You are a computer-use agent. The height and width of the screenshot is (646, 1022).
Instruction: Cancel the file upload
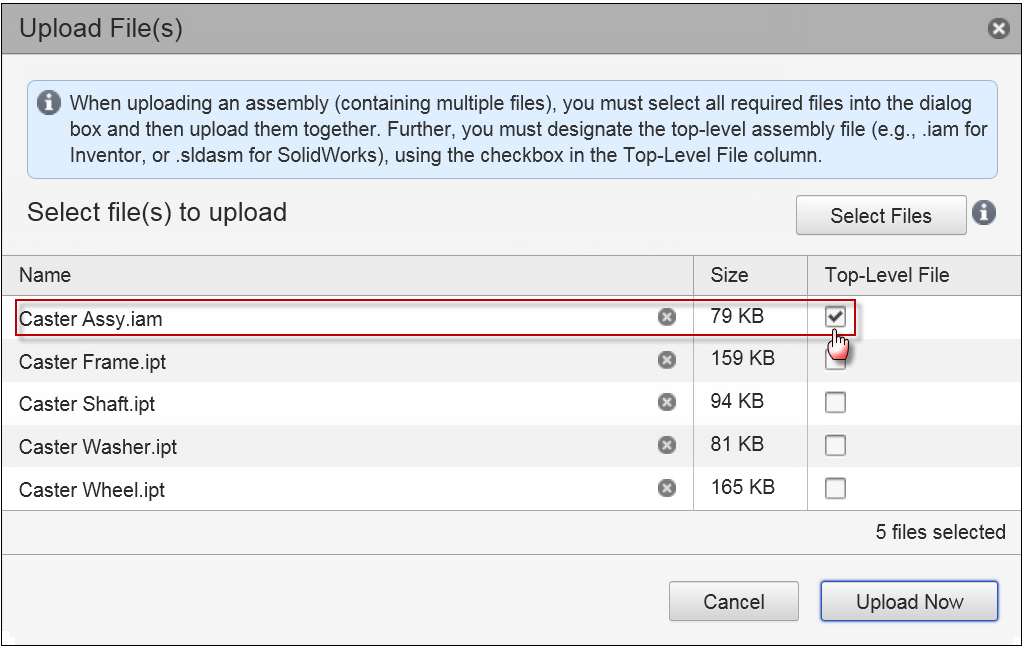pos(733,602)
